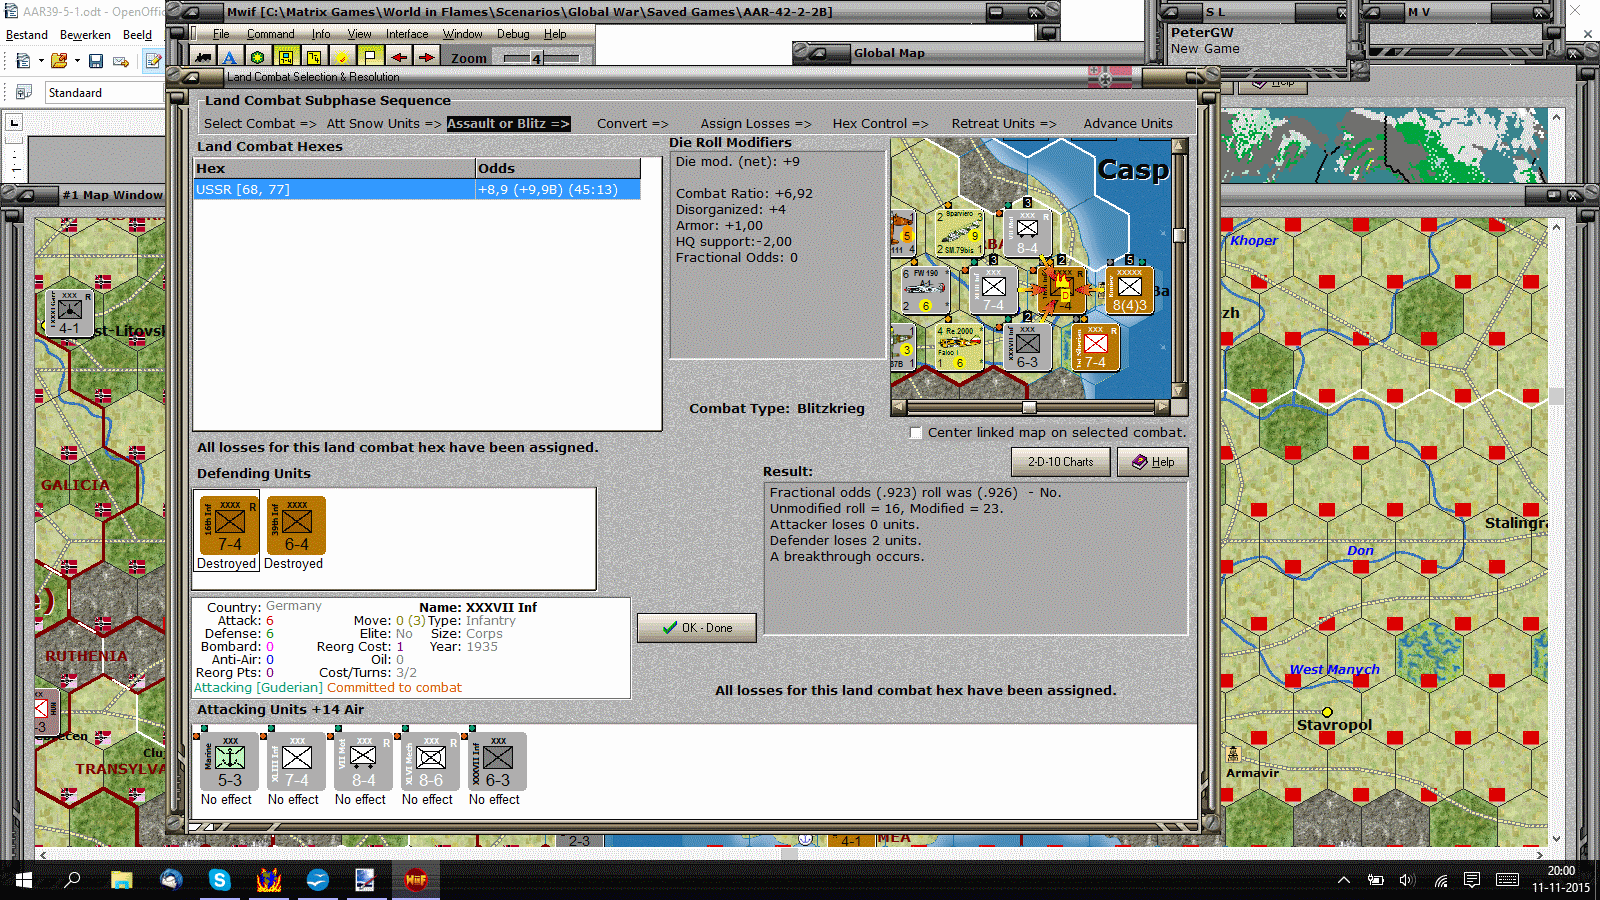This screenshot has width=1600, height=900.
Task: Click the sun burst toolbar icon
Action: tap(342, 58)
